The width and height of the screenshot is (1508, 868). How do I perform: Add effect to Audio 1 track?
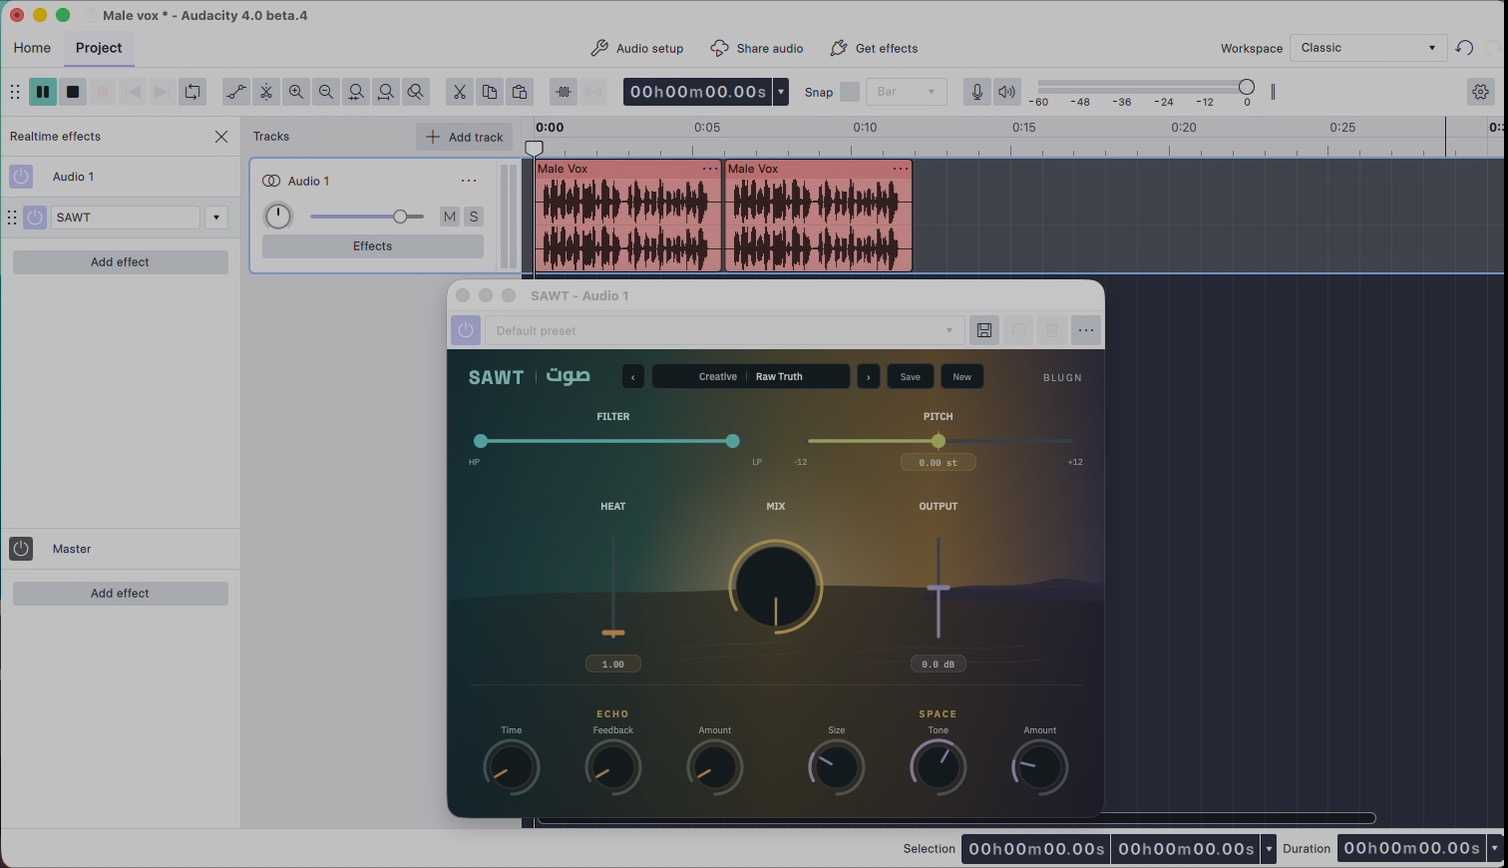coord(120,262)
